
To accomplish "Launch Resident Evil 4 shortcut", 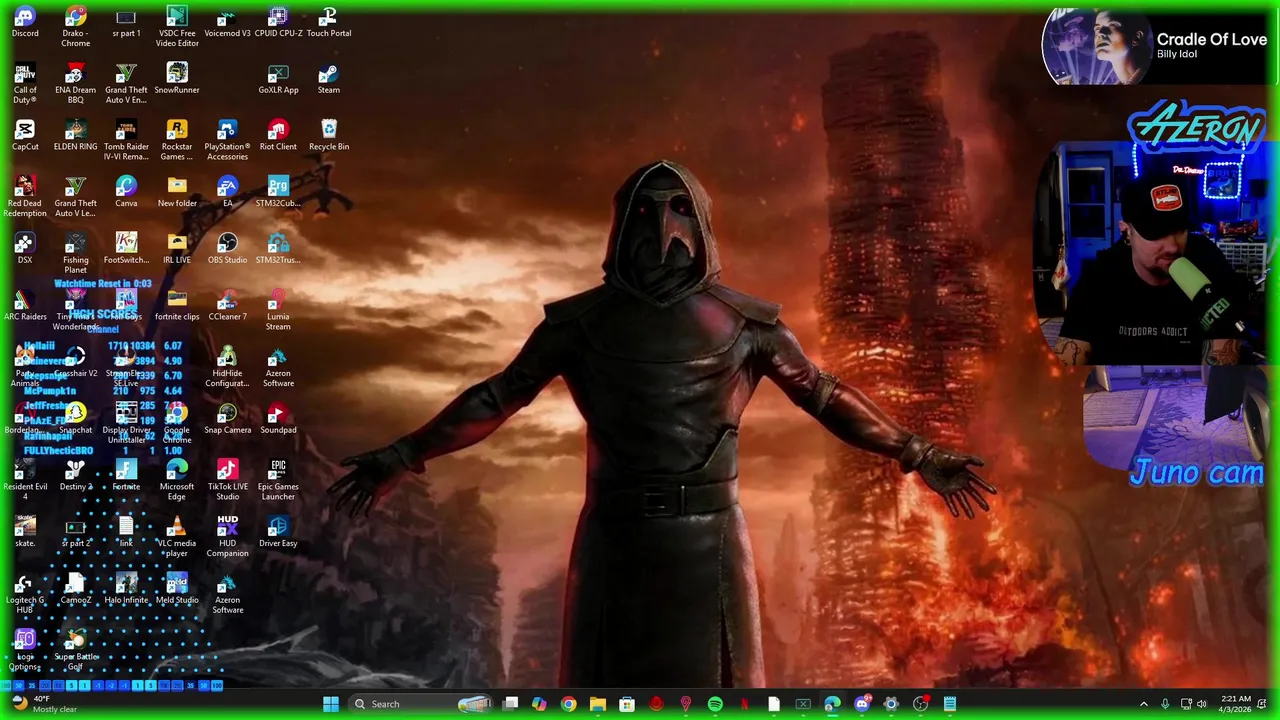I will pos(25,481).
